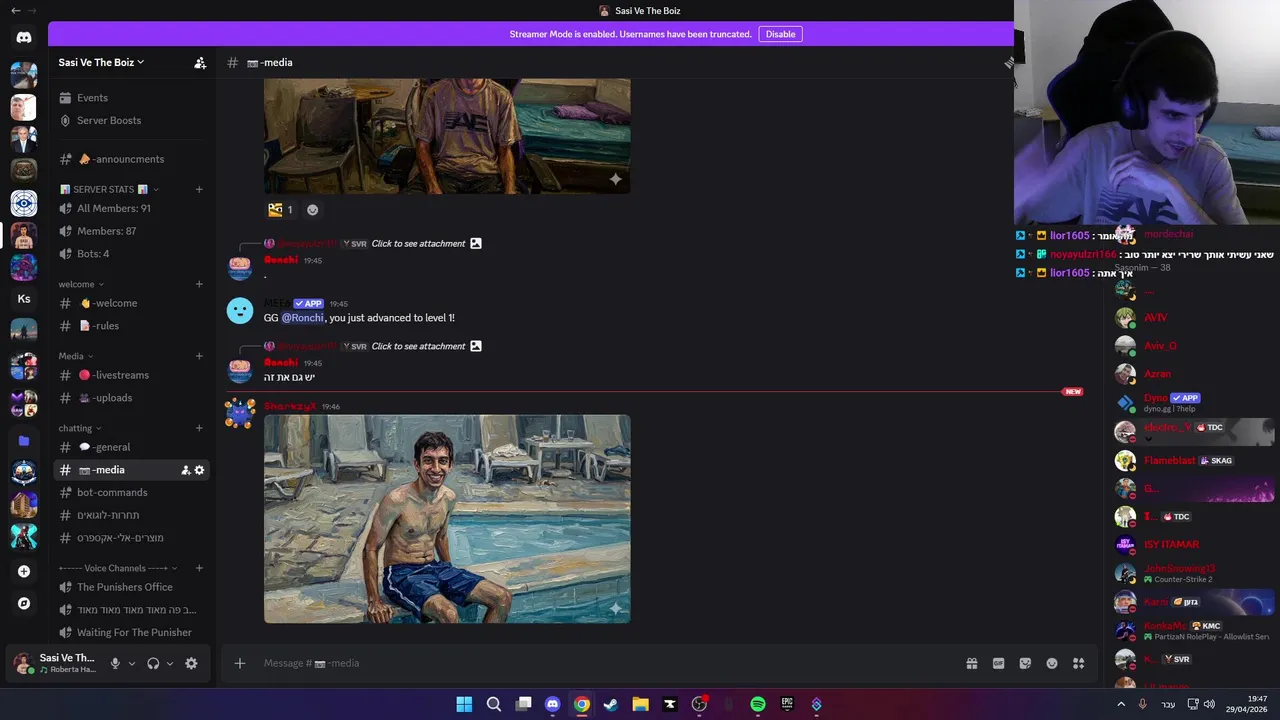1280x720 pixels.
Task: Go to the announcments channel
Action: [x=131, y=159]
